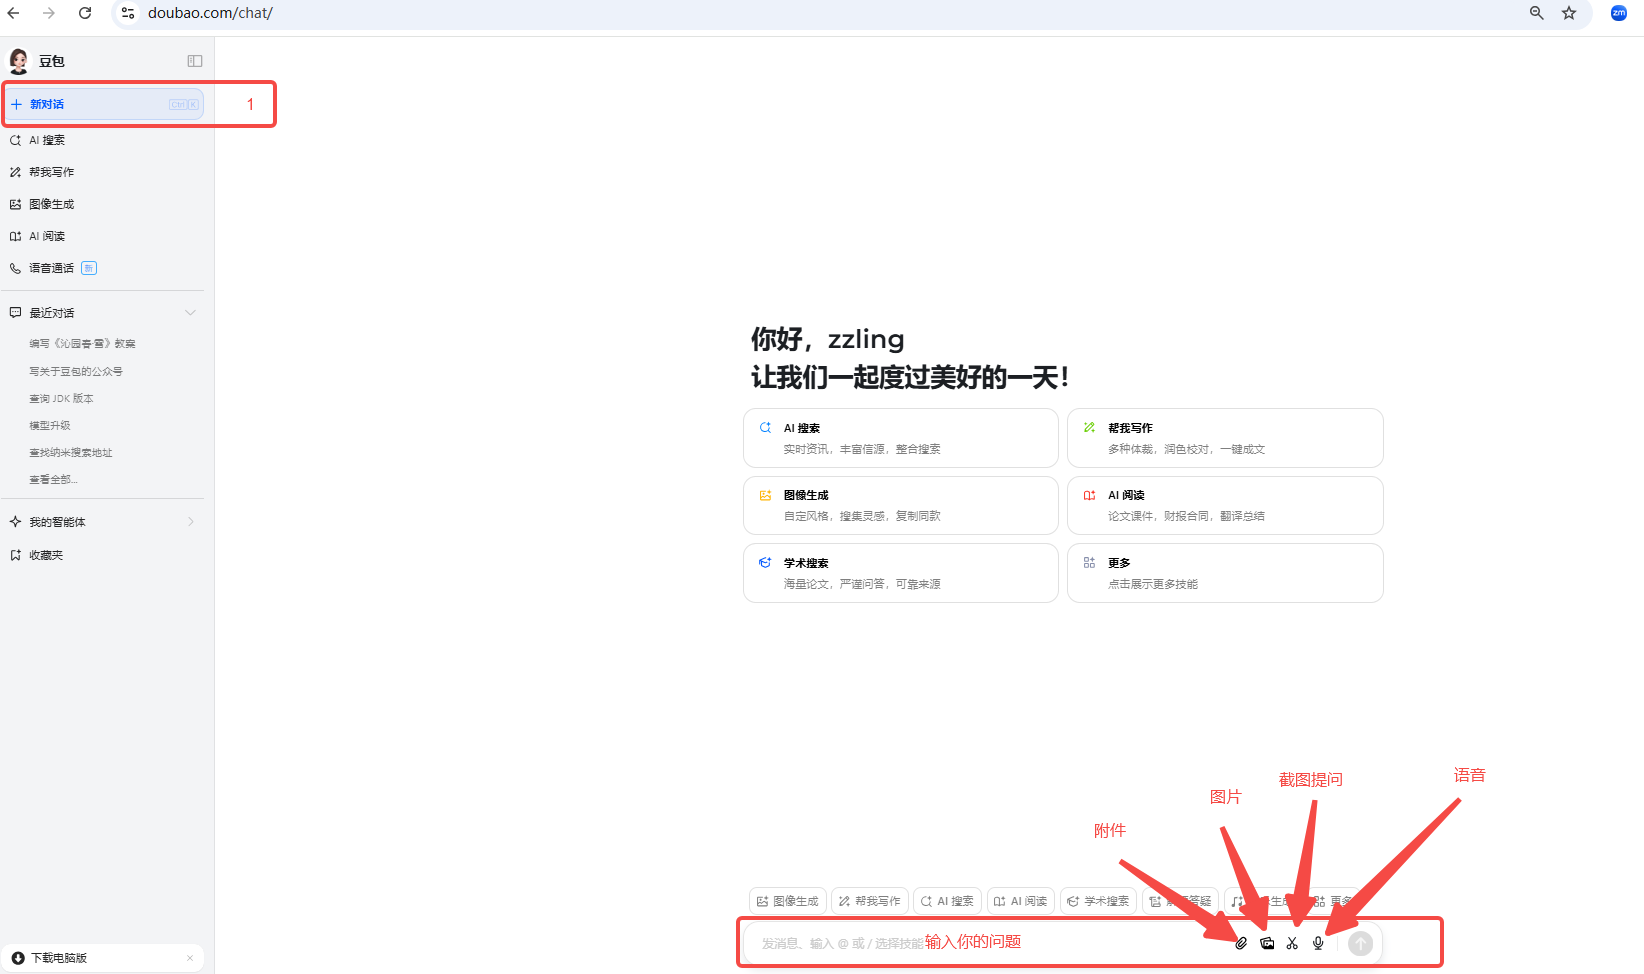Click the 帮我写作 pencil icon in the sidebar
Image resolution: width=1644 pixels, height=974 pixels.
coord(15,172)
